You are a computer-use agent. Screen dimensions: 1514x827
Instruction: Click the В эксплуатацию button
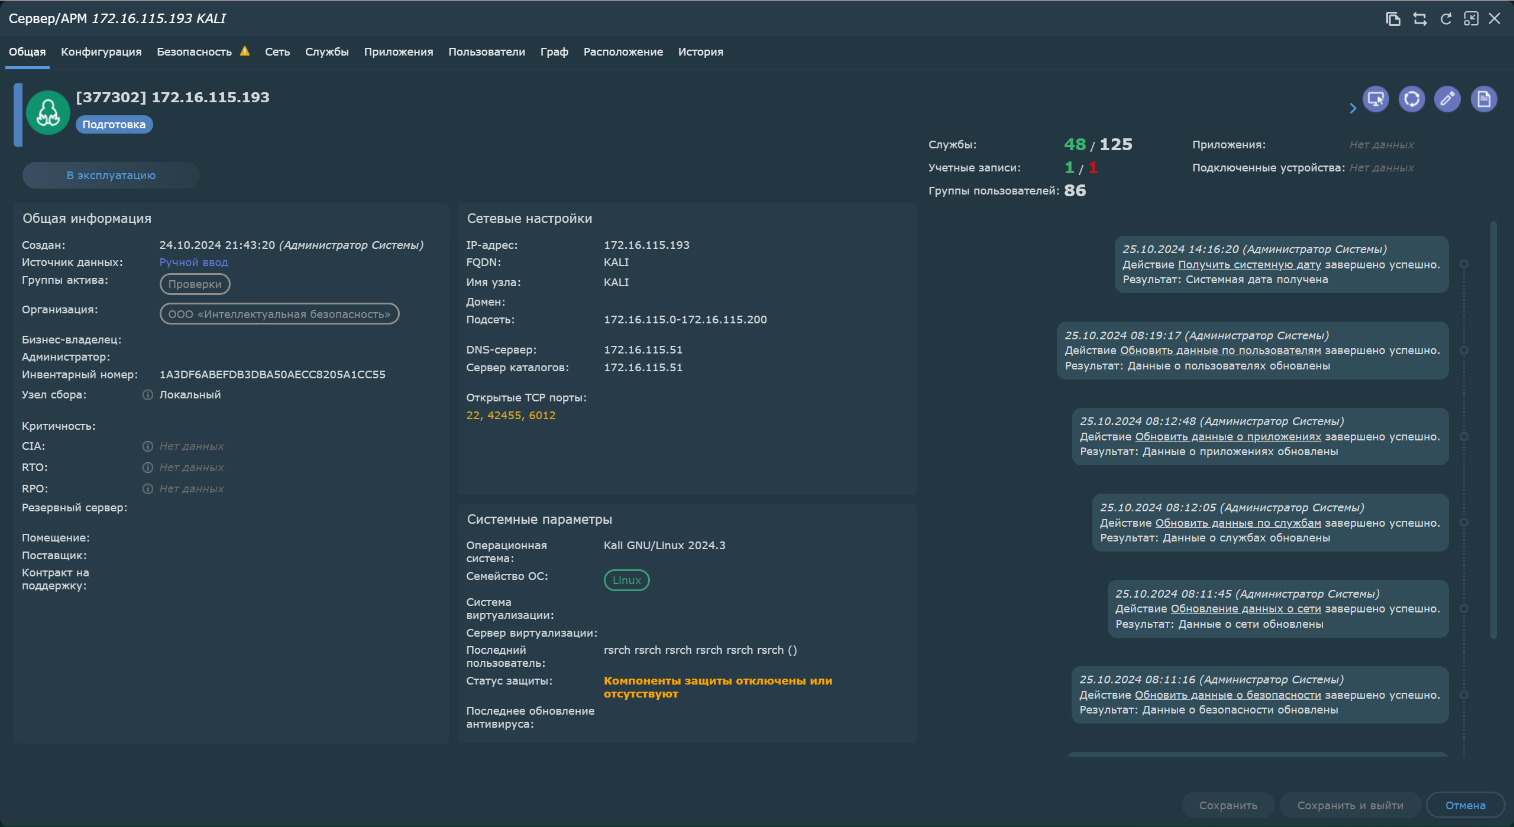click(111, 175)
